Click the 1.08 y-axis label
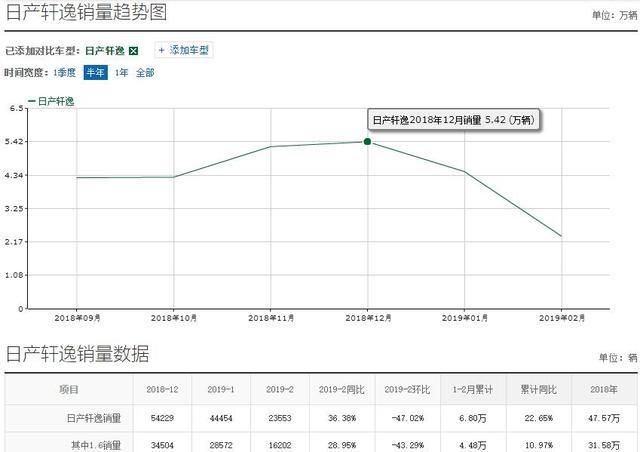Screen dimensions: 640x452 click(x=14, y=275)
